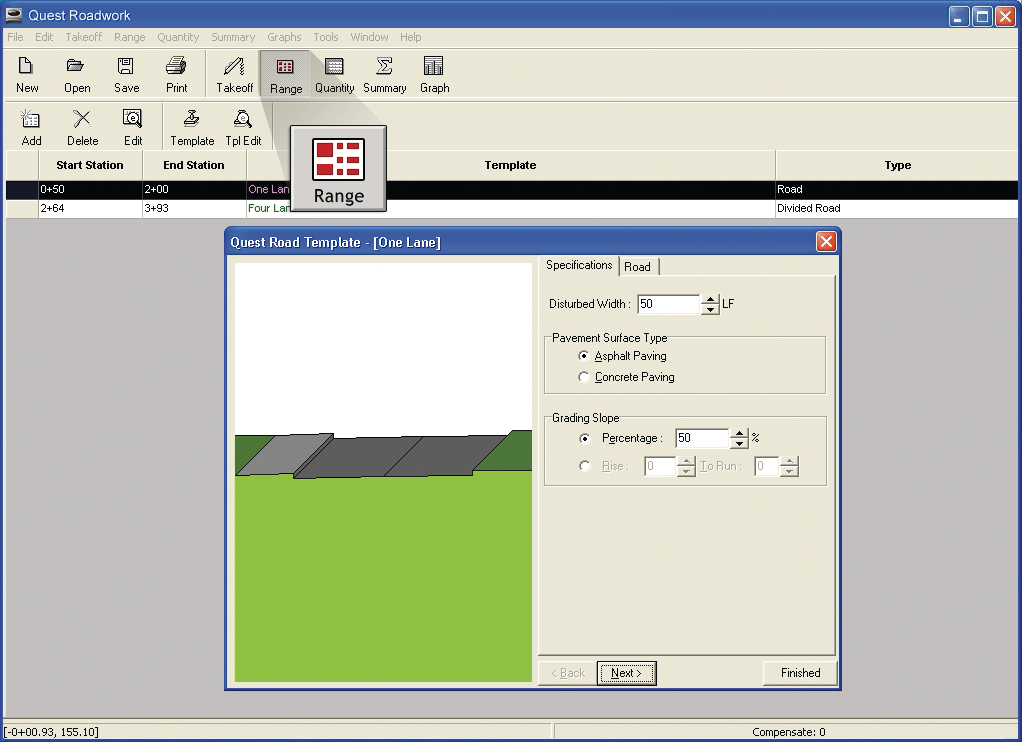
Task: Select the Takeoff toolbar icon
Action: [234, 66]
